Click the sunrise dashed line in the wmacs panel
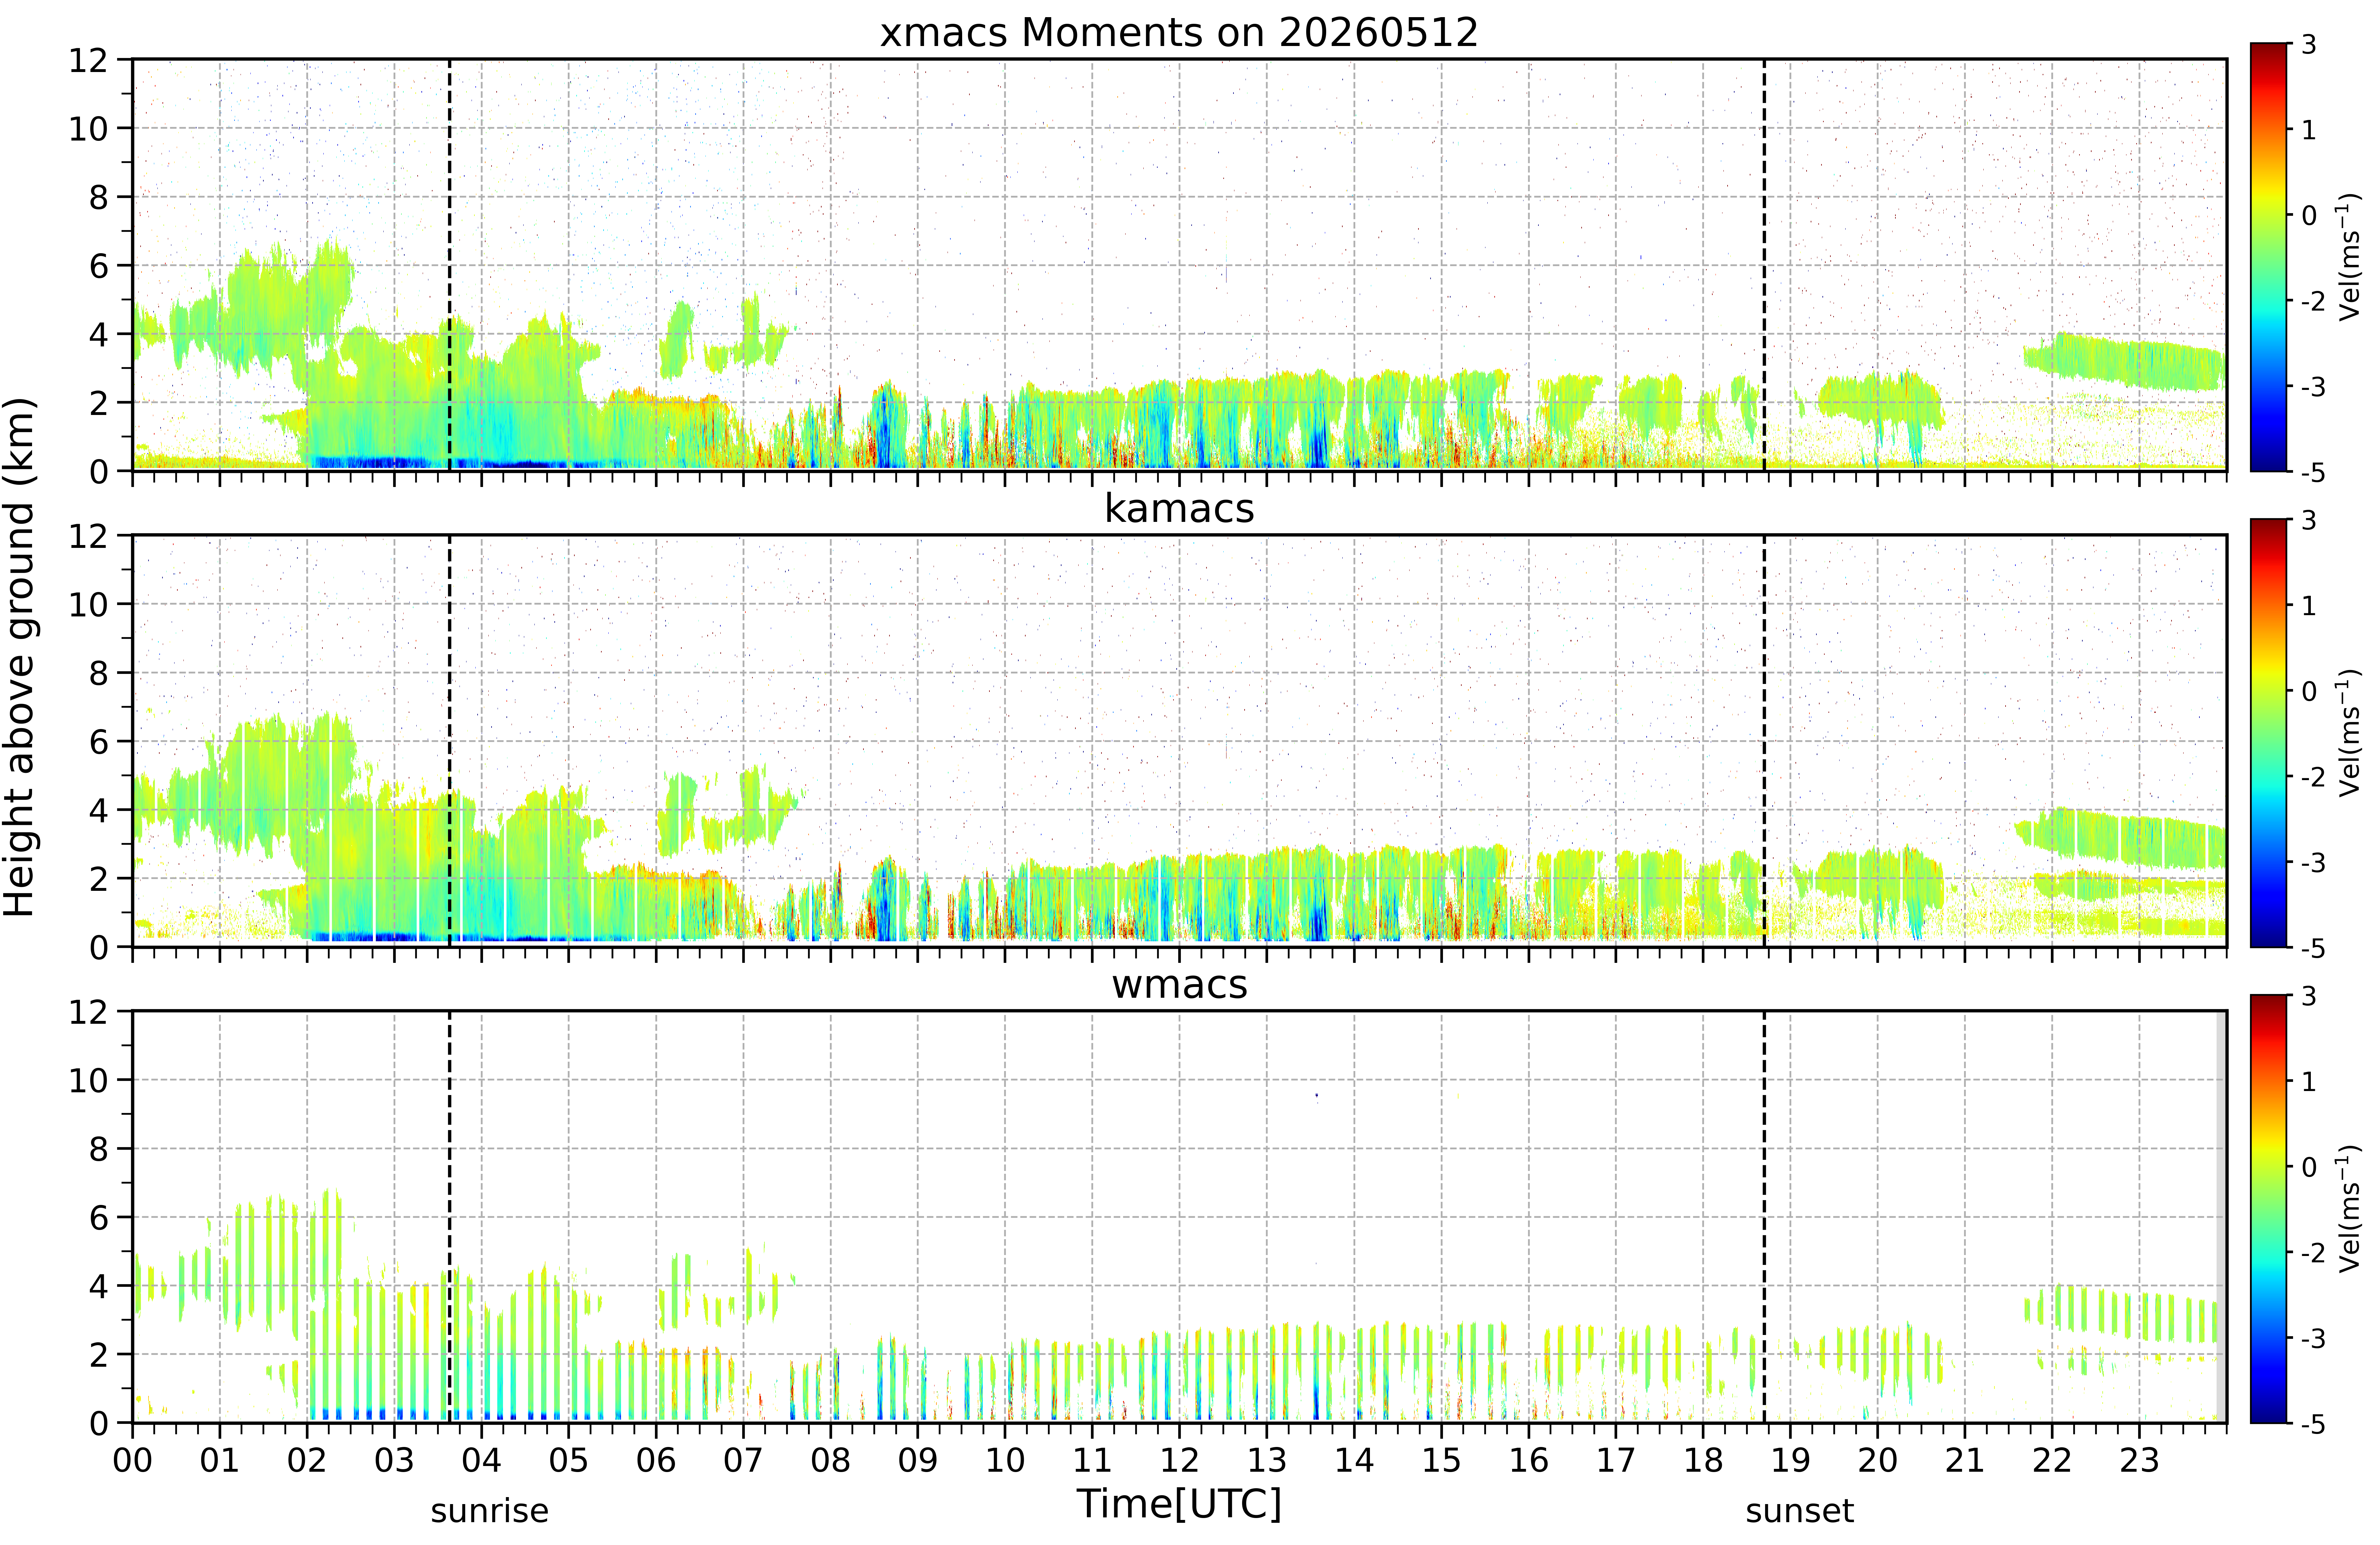2380x1545 pixels. pos(450,1217)
